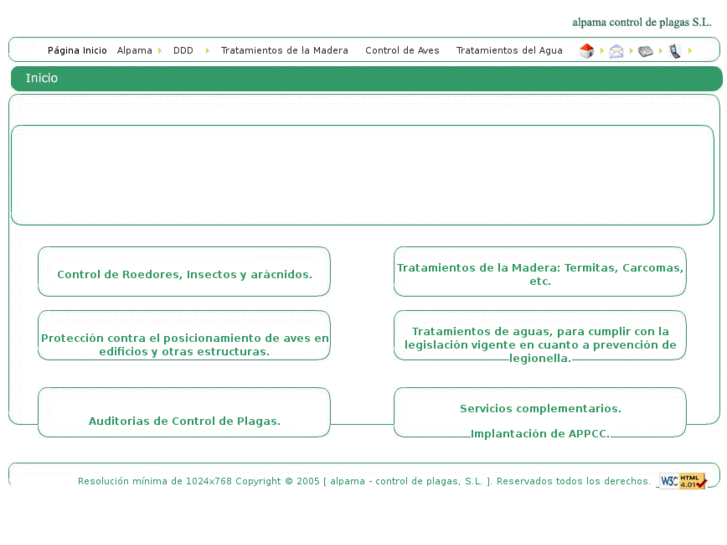Click Auditorias de Control de Plagas

[185, 421]
